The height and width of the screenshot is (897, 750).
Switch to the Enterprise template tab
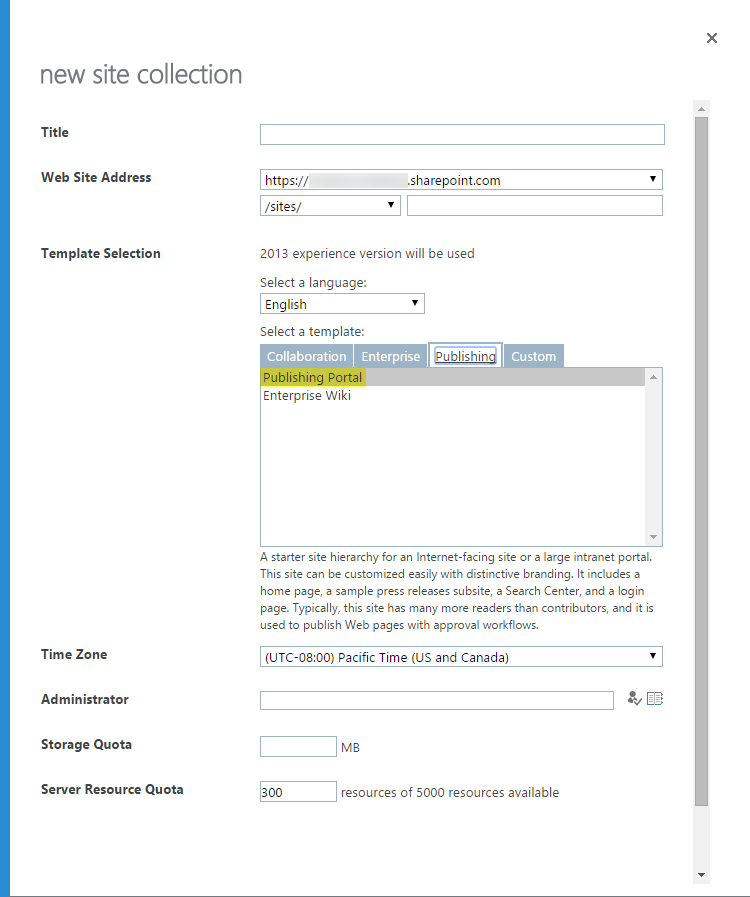click(391, 356)
